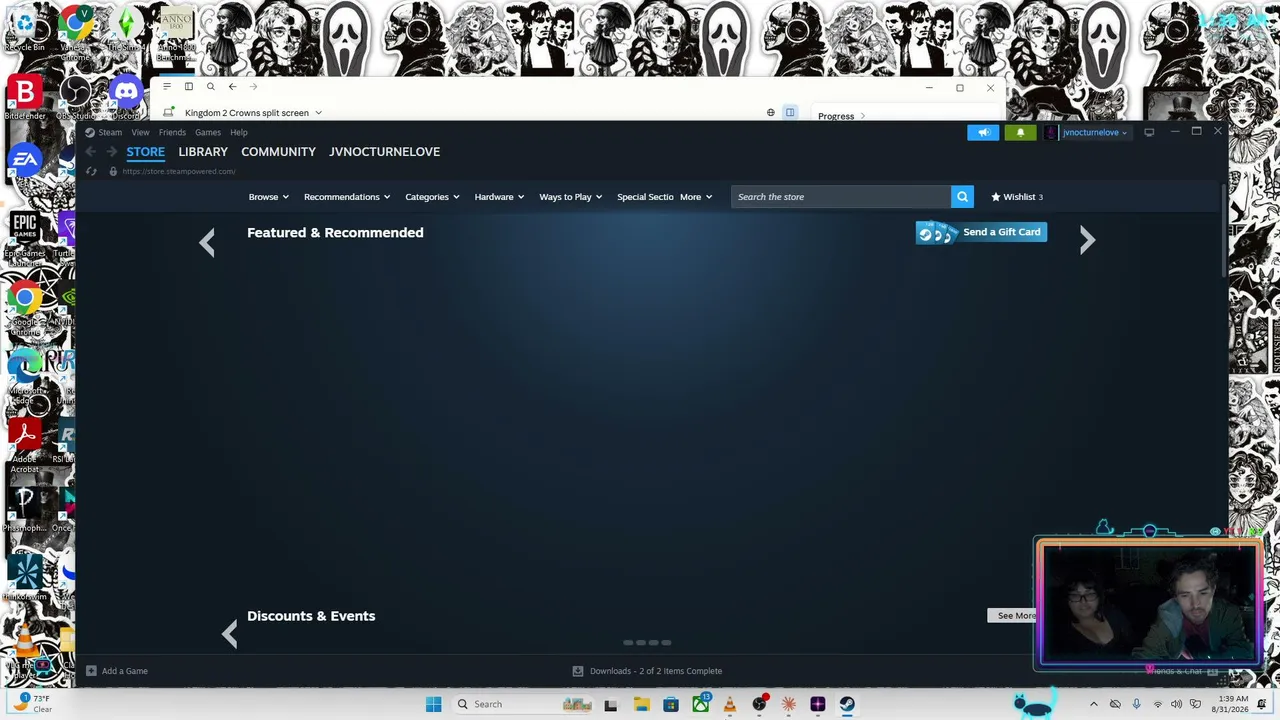The width and height of the screenshot is (1280, 720).
Task: Open Steam notifications bell
Action: click(x=1020, y=132)
